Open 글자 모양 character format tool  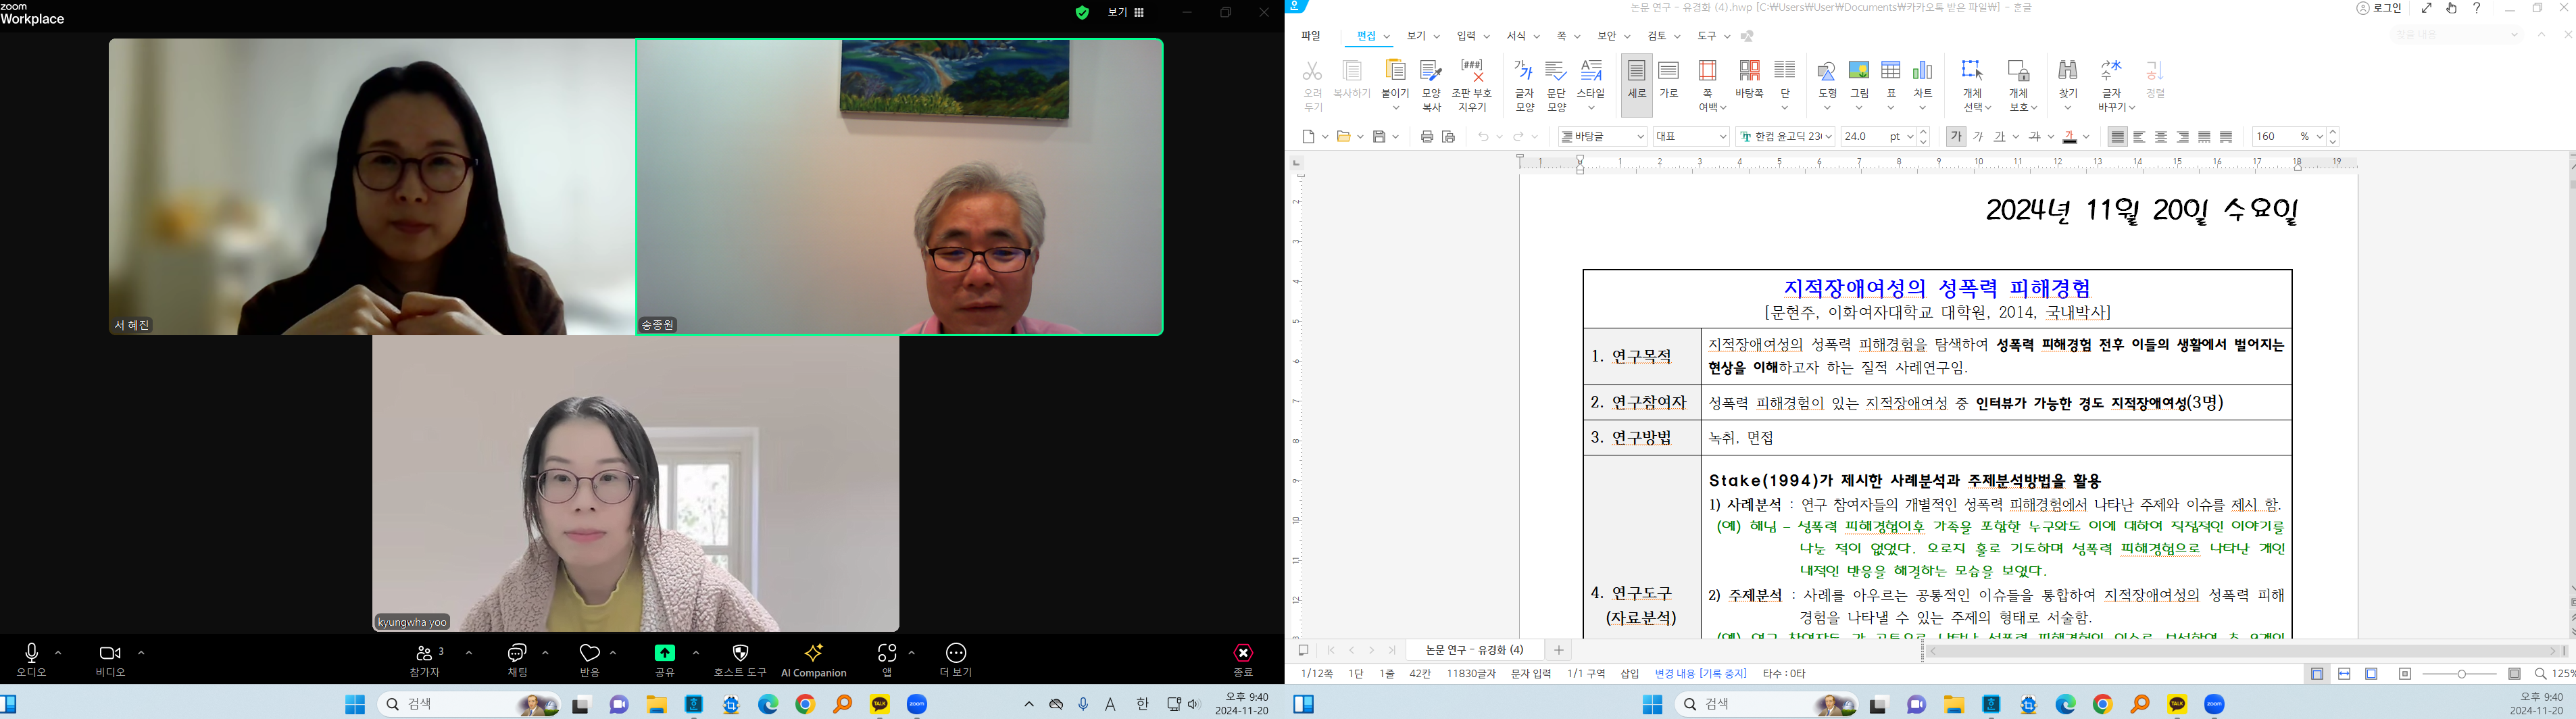pos(1524,71)
